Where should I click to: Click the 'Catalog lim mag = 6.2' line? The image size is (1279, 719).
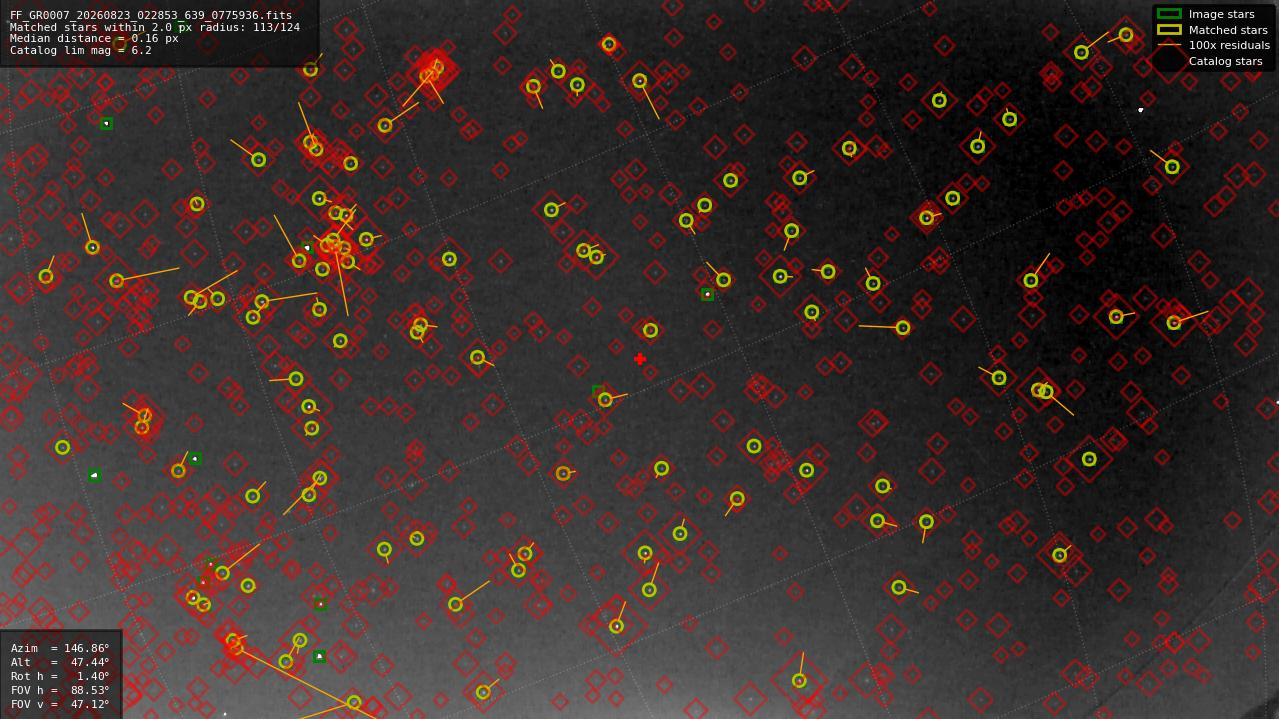pyautogui.click(x=81, y=50)
